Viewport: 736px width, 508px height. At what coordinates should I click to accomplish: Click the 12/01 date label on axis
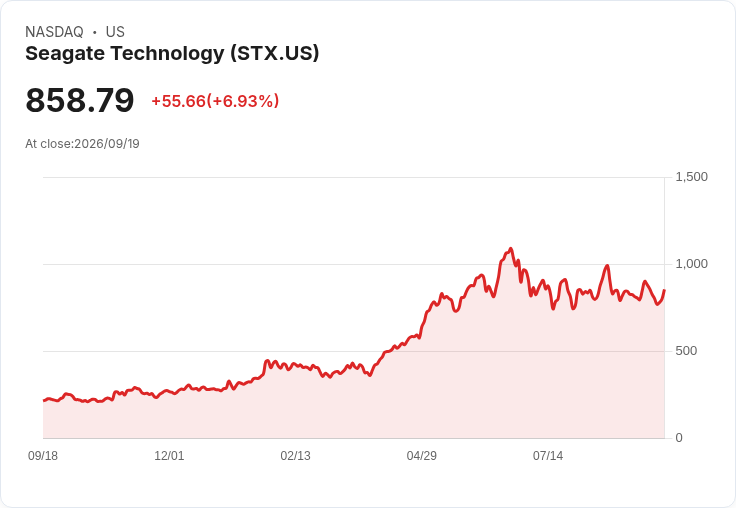click(x=169, y=456)
